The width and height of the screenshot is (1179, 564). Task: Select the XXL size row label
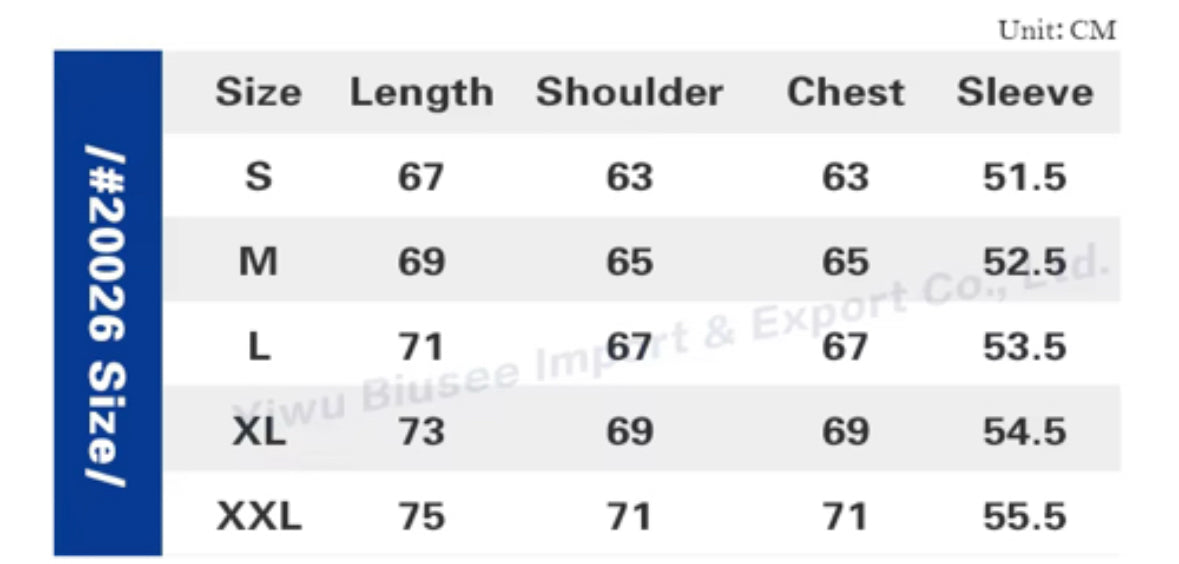[x=258, y=518]
